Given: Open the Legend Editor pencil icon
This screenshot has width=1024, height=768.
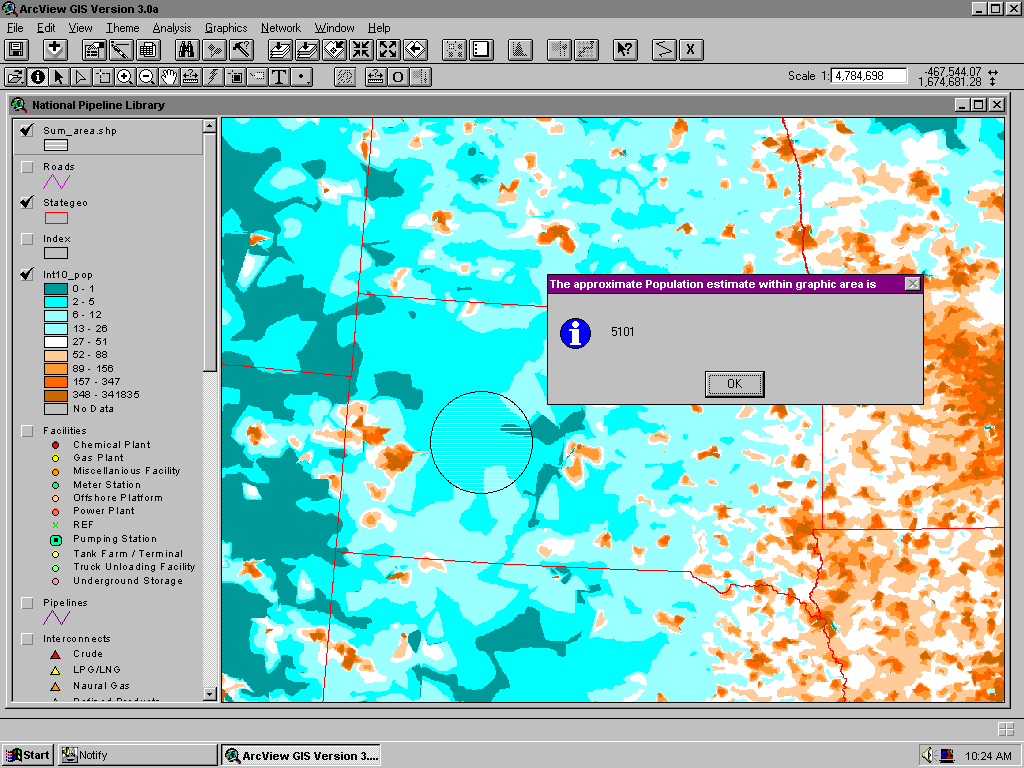Looking at the screenshot, I should coord(121,50).
